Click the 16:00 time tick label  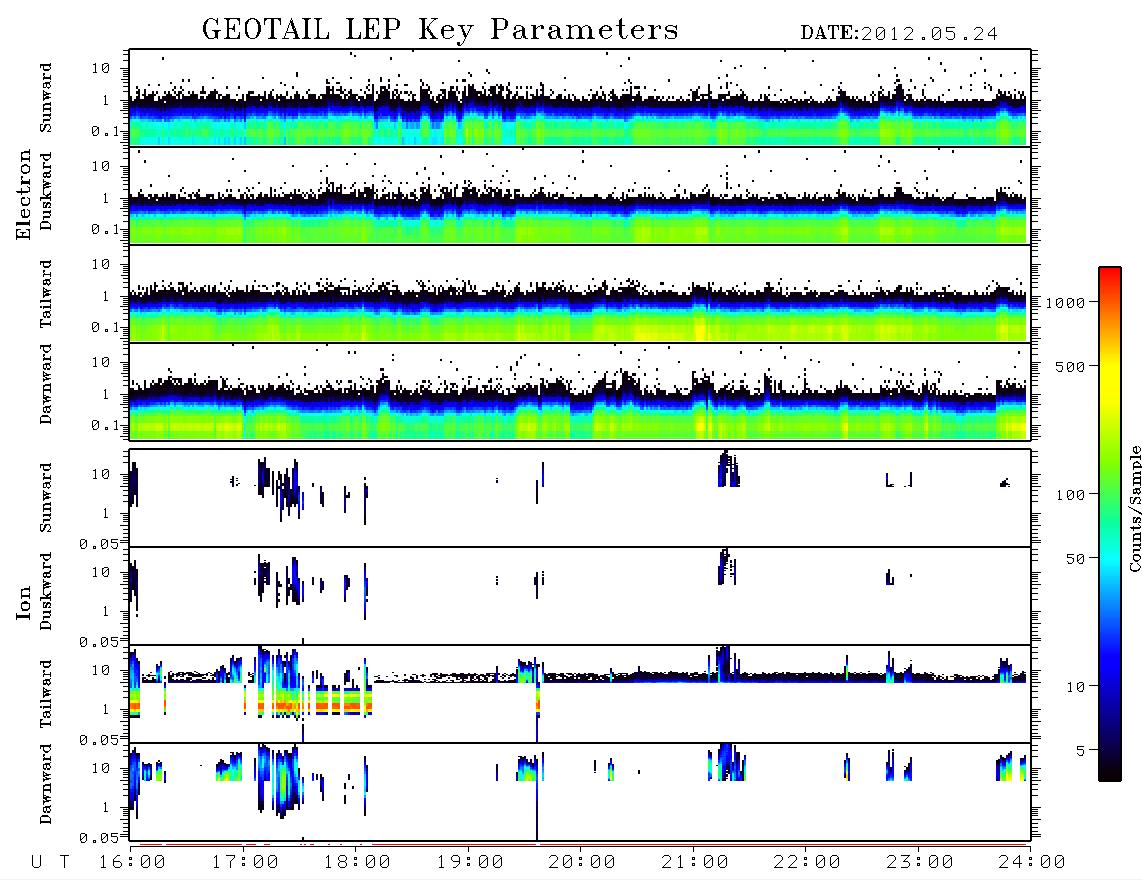point(132,863)
